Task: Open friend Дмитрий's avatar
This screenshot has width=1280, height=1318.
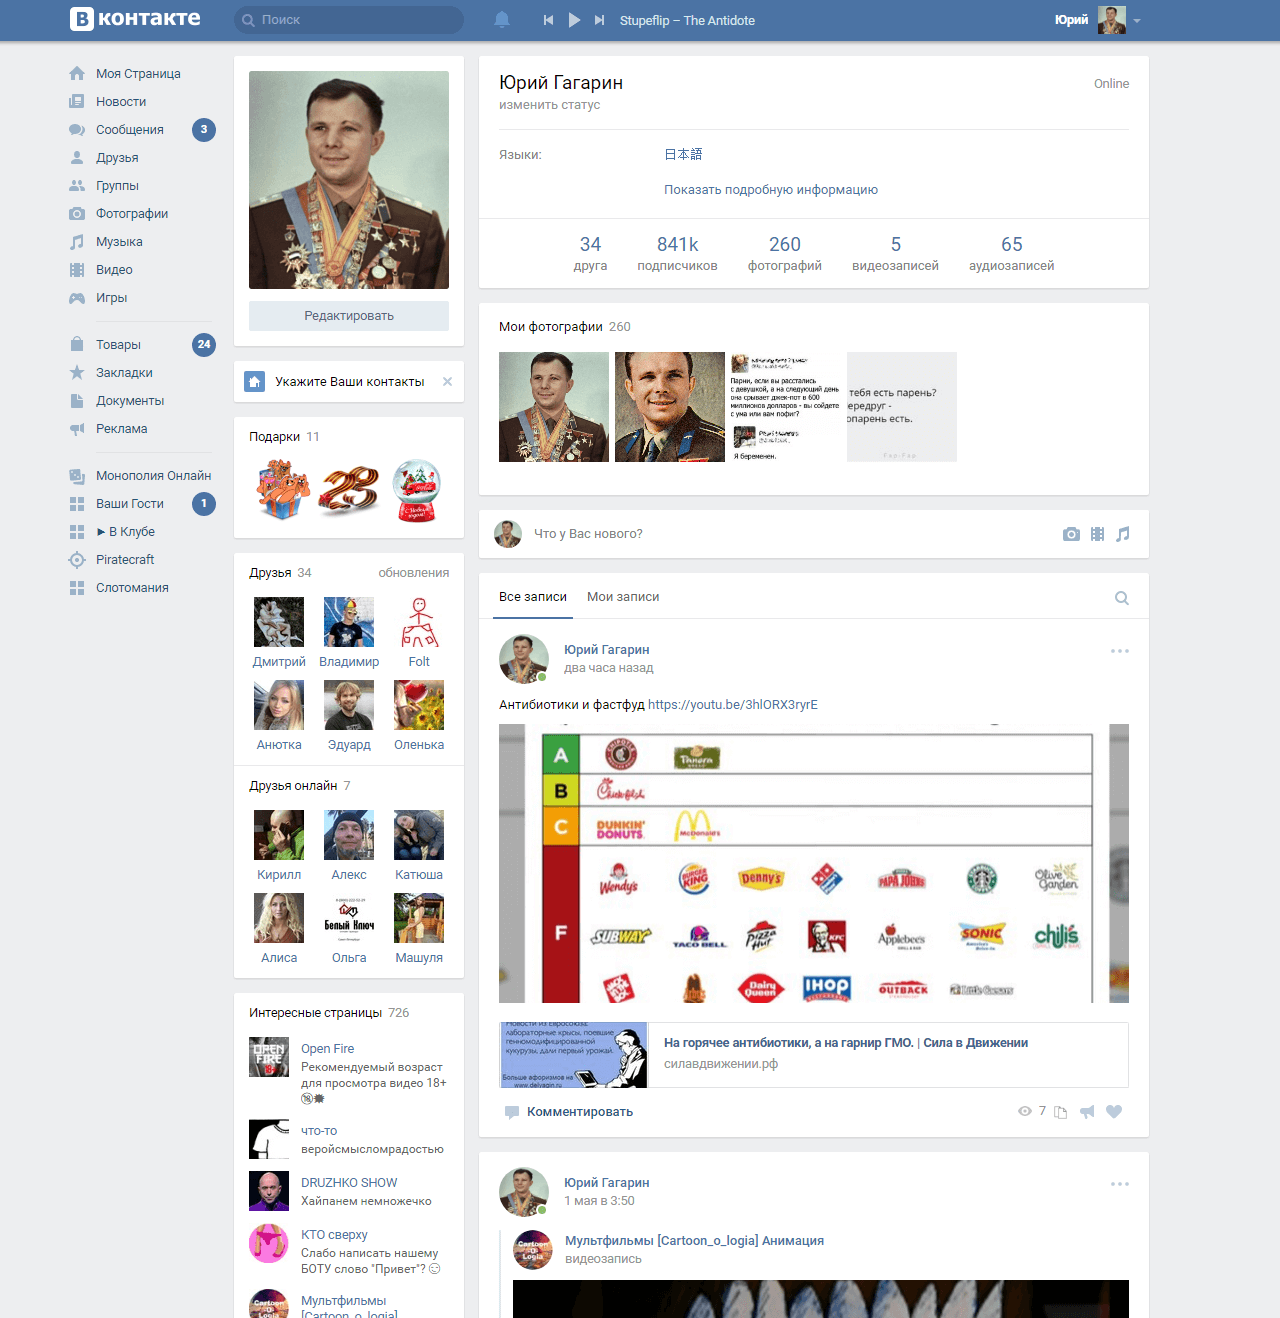Action: tap(279, 622)
